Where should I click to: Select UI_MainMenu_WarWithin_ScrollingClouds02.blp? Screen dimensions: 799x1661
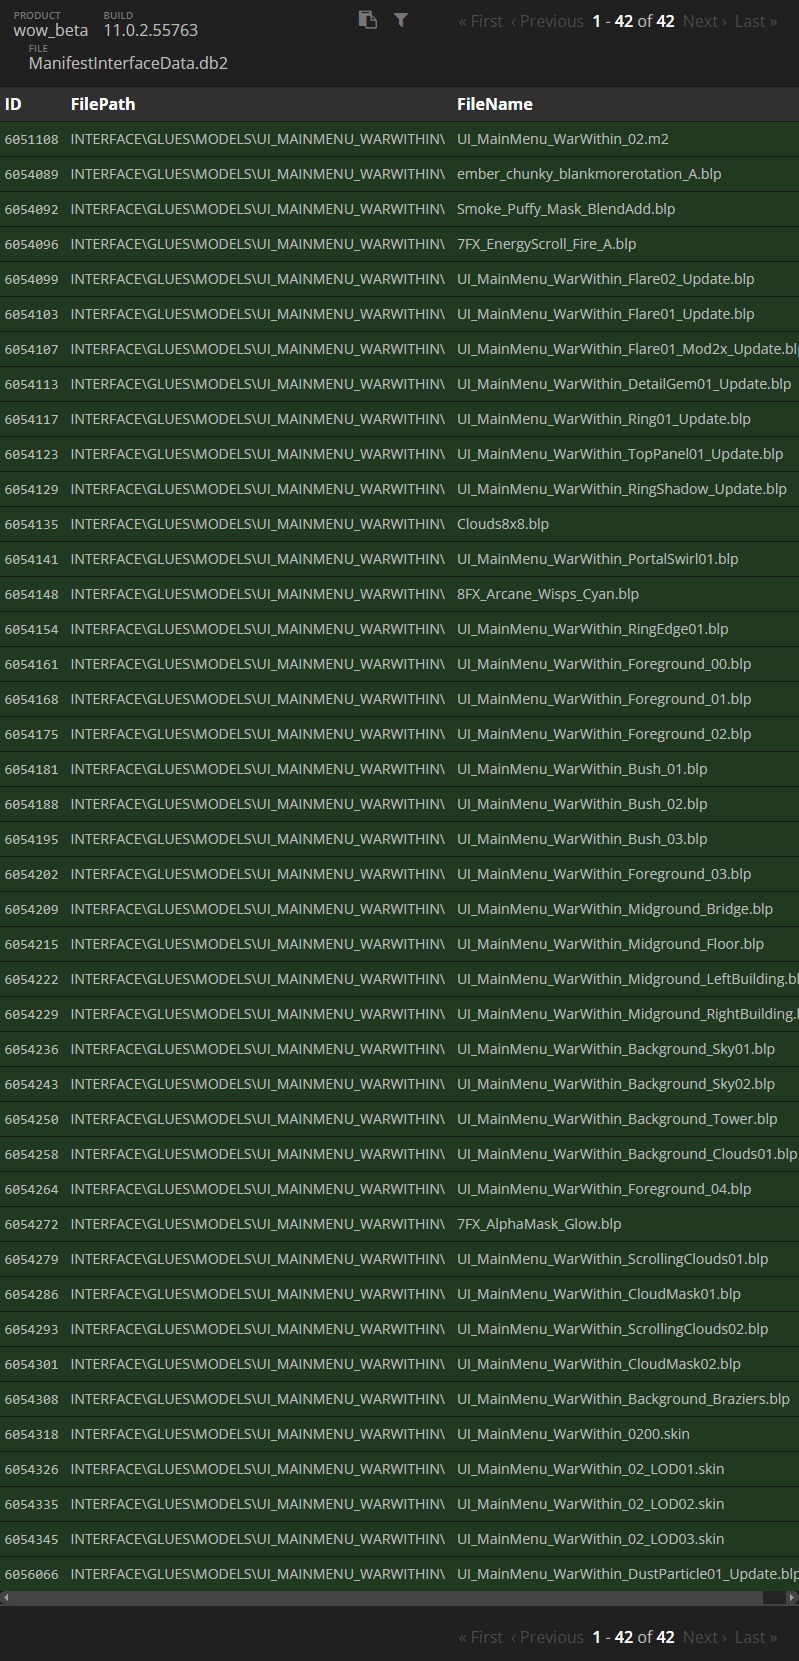[x=613, y=1329]
